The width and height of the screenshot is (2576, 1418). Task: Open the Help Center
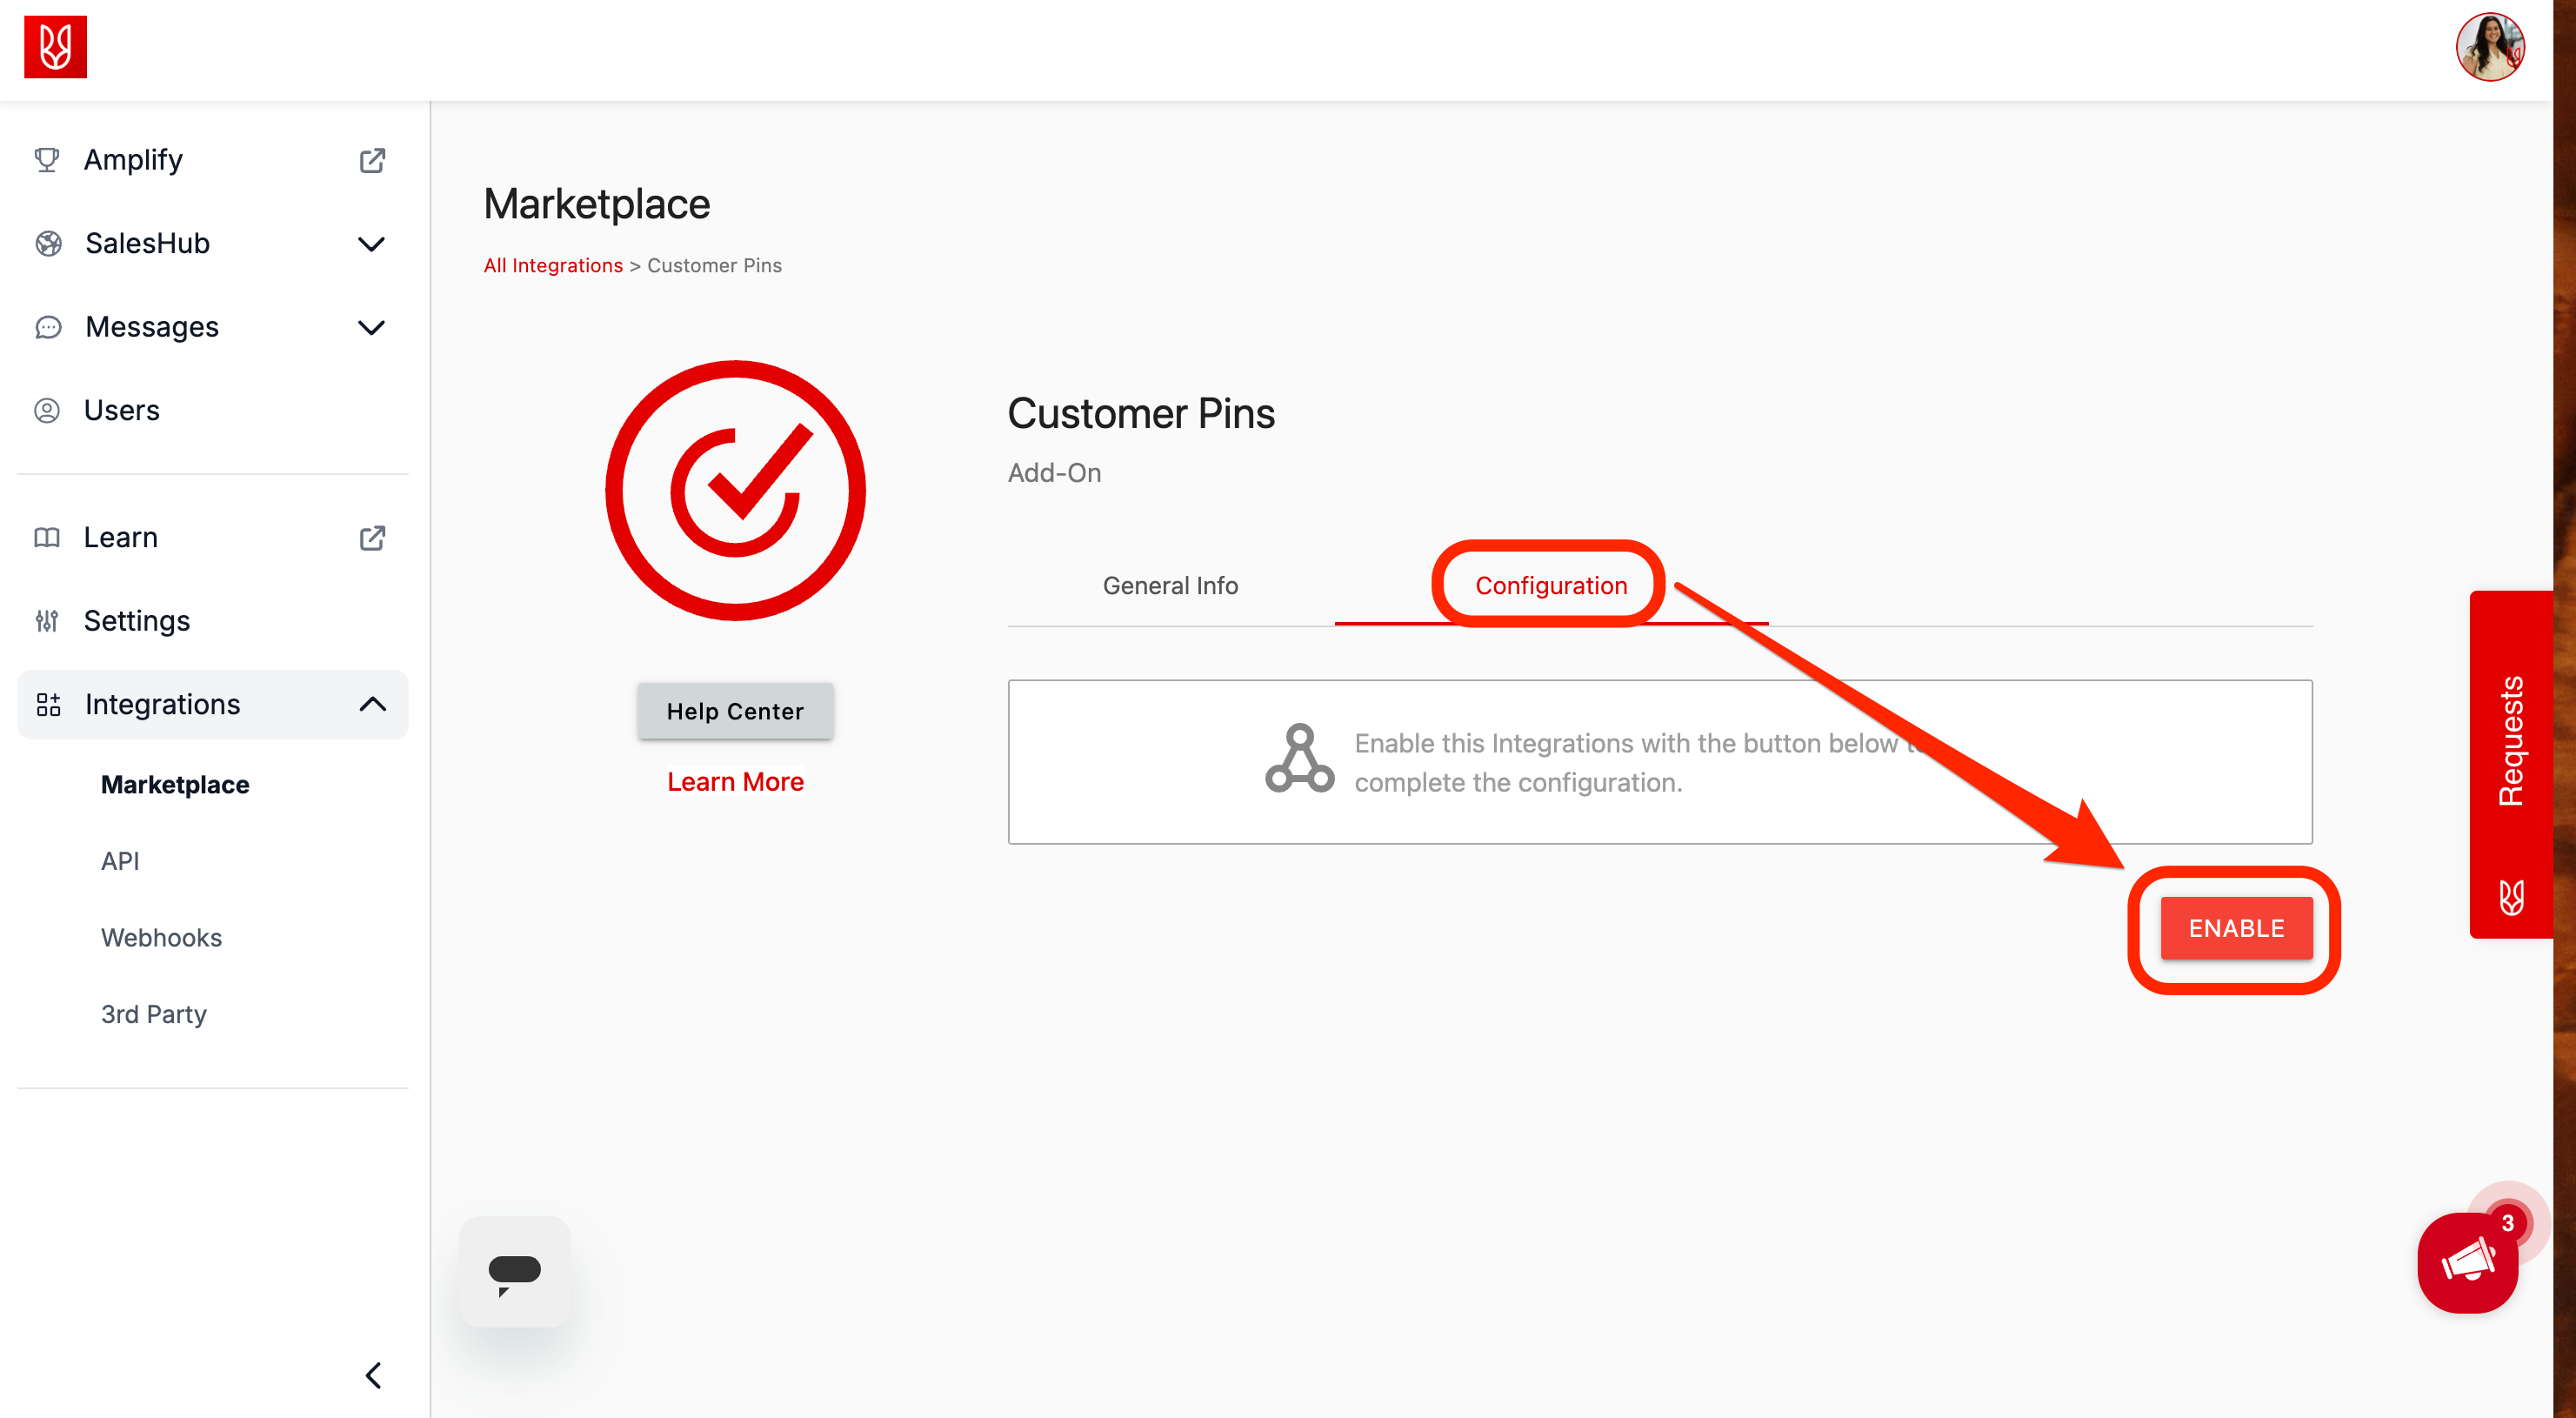pyautogui.click(x=735, y=711)
